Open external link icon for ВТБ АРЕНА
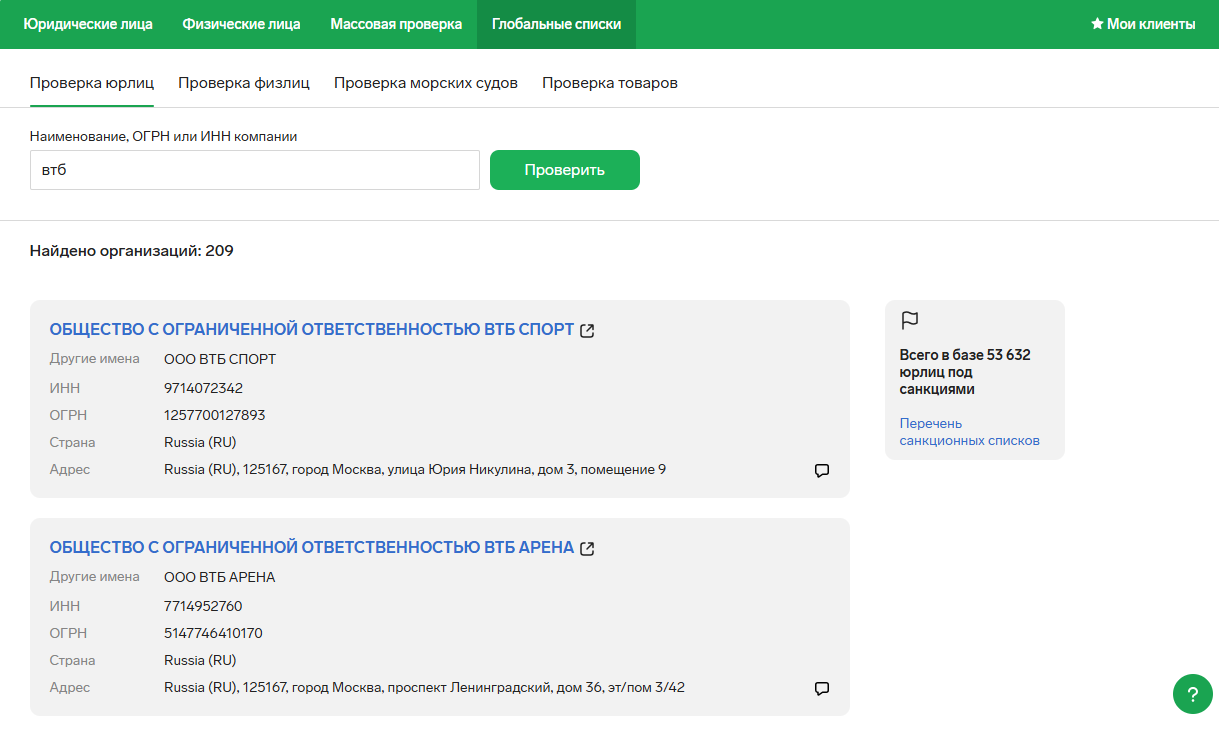 pos(588,549)
